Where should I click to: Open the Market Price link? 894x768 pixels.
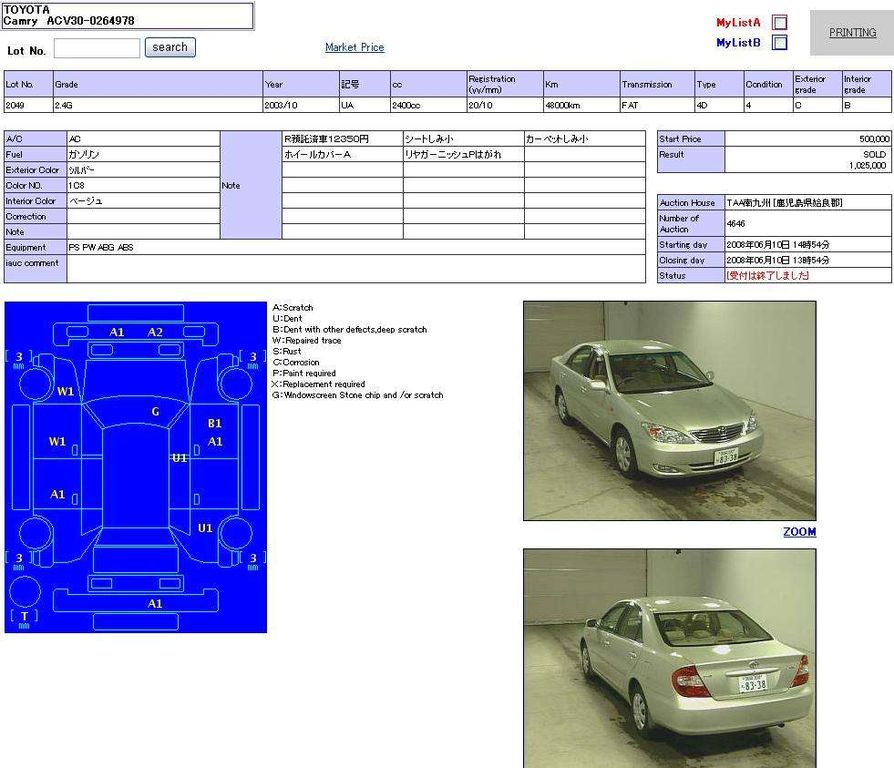tap(355, 47)
